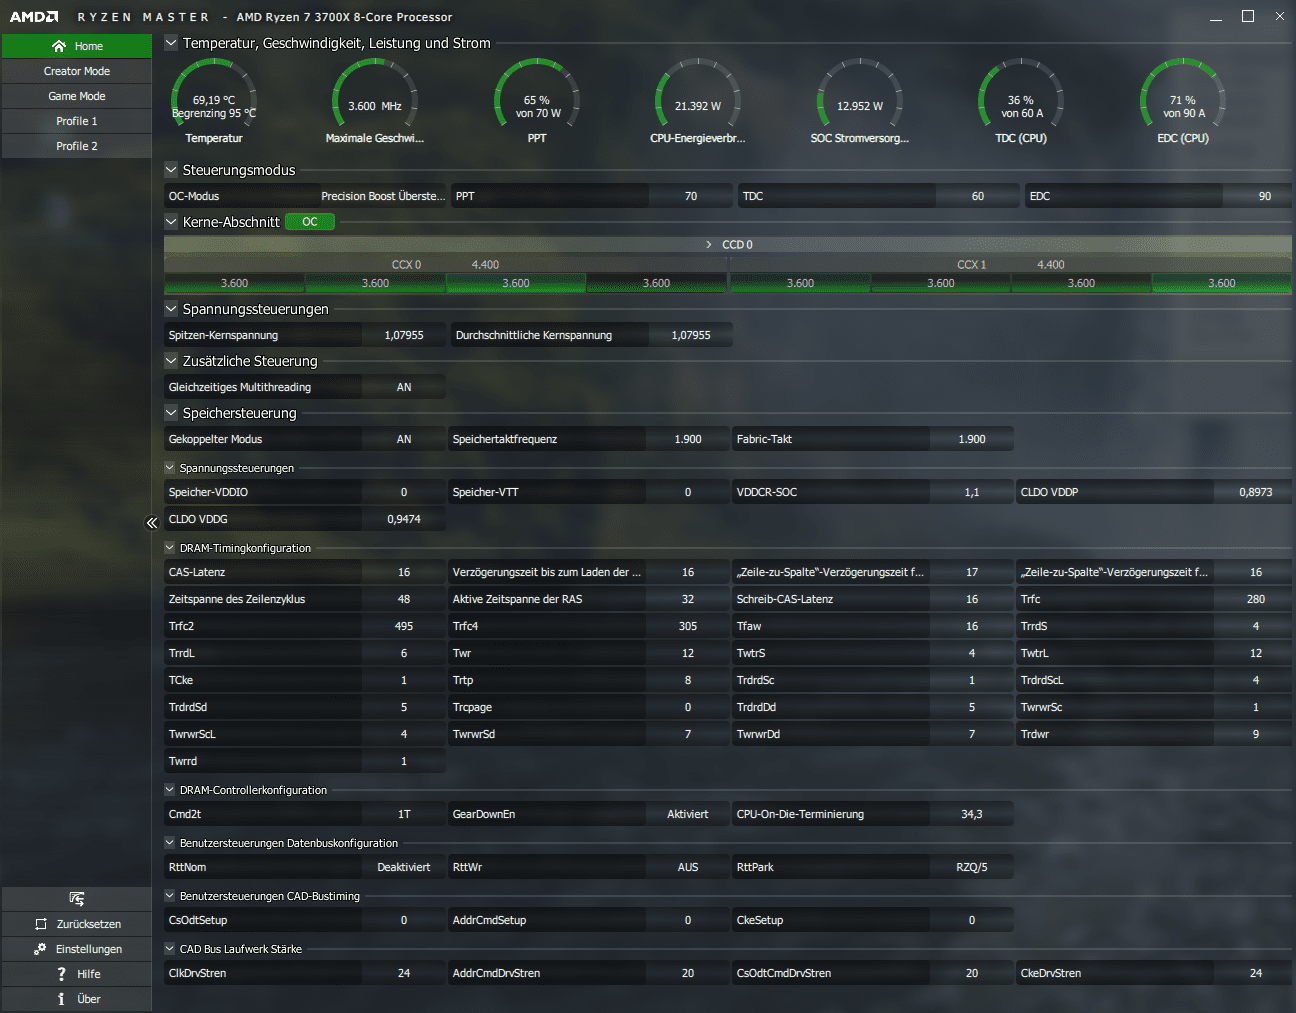Go to the Home tab label
Viewport: 1296px width, 1013px height.
click(89, 46)
